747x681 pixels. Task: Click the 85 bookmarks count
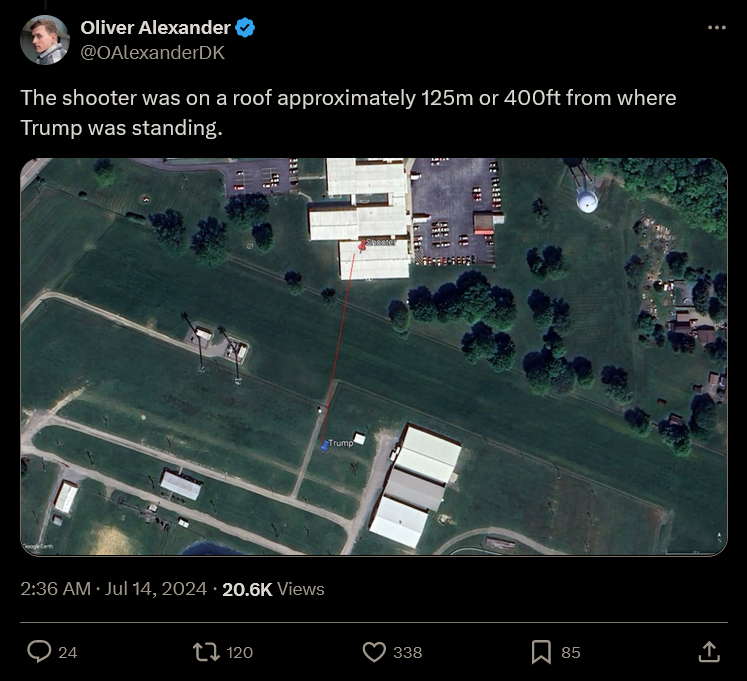click(x=570, y=652)
